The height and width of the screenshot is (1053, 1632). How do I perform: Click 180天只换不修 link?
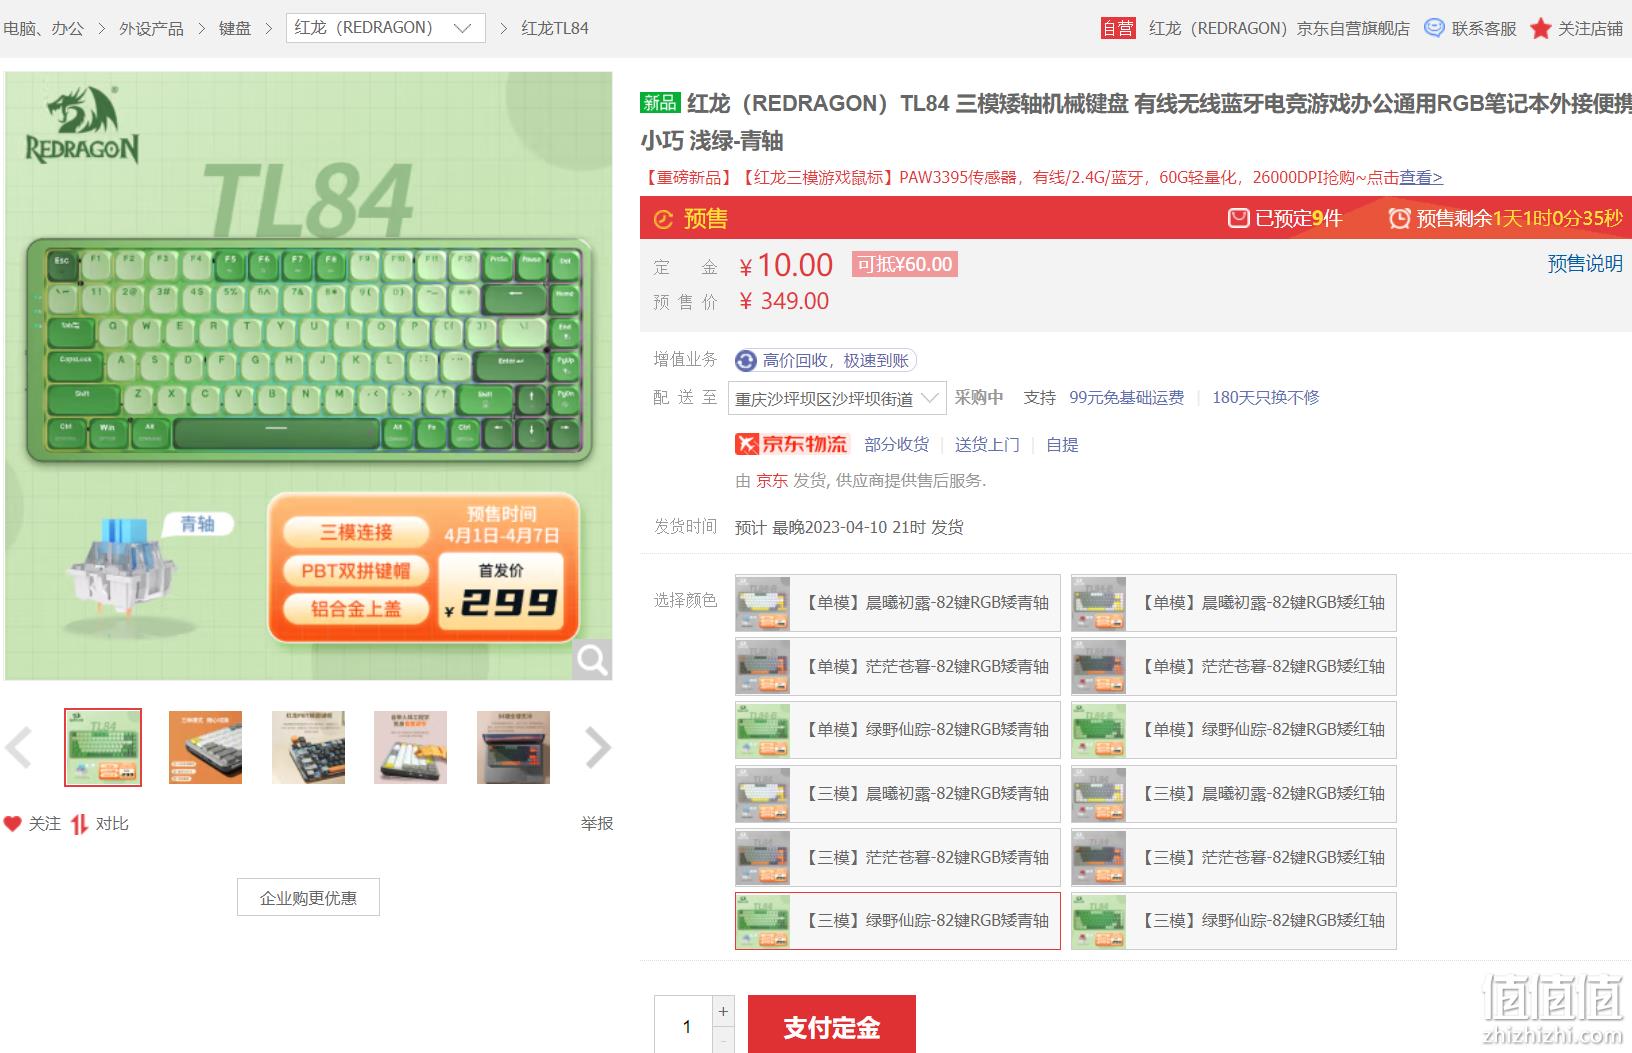click(x=1266, y=397)
